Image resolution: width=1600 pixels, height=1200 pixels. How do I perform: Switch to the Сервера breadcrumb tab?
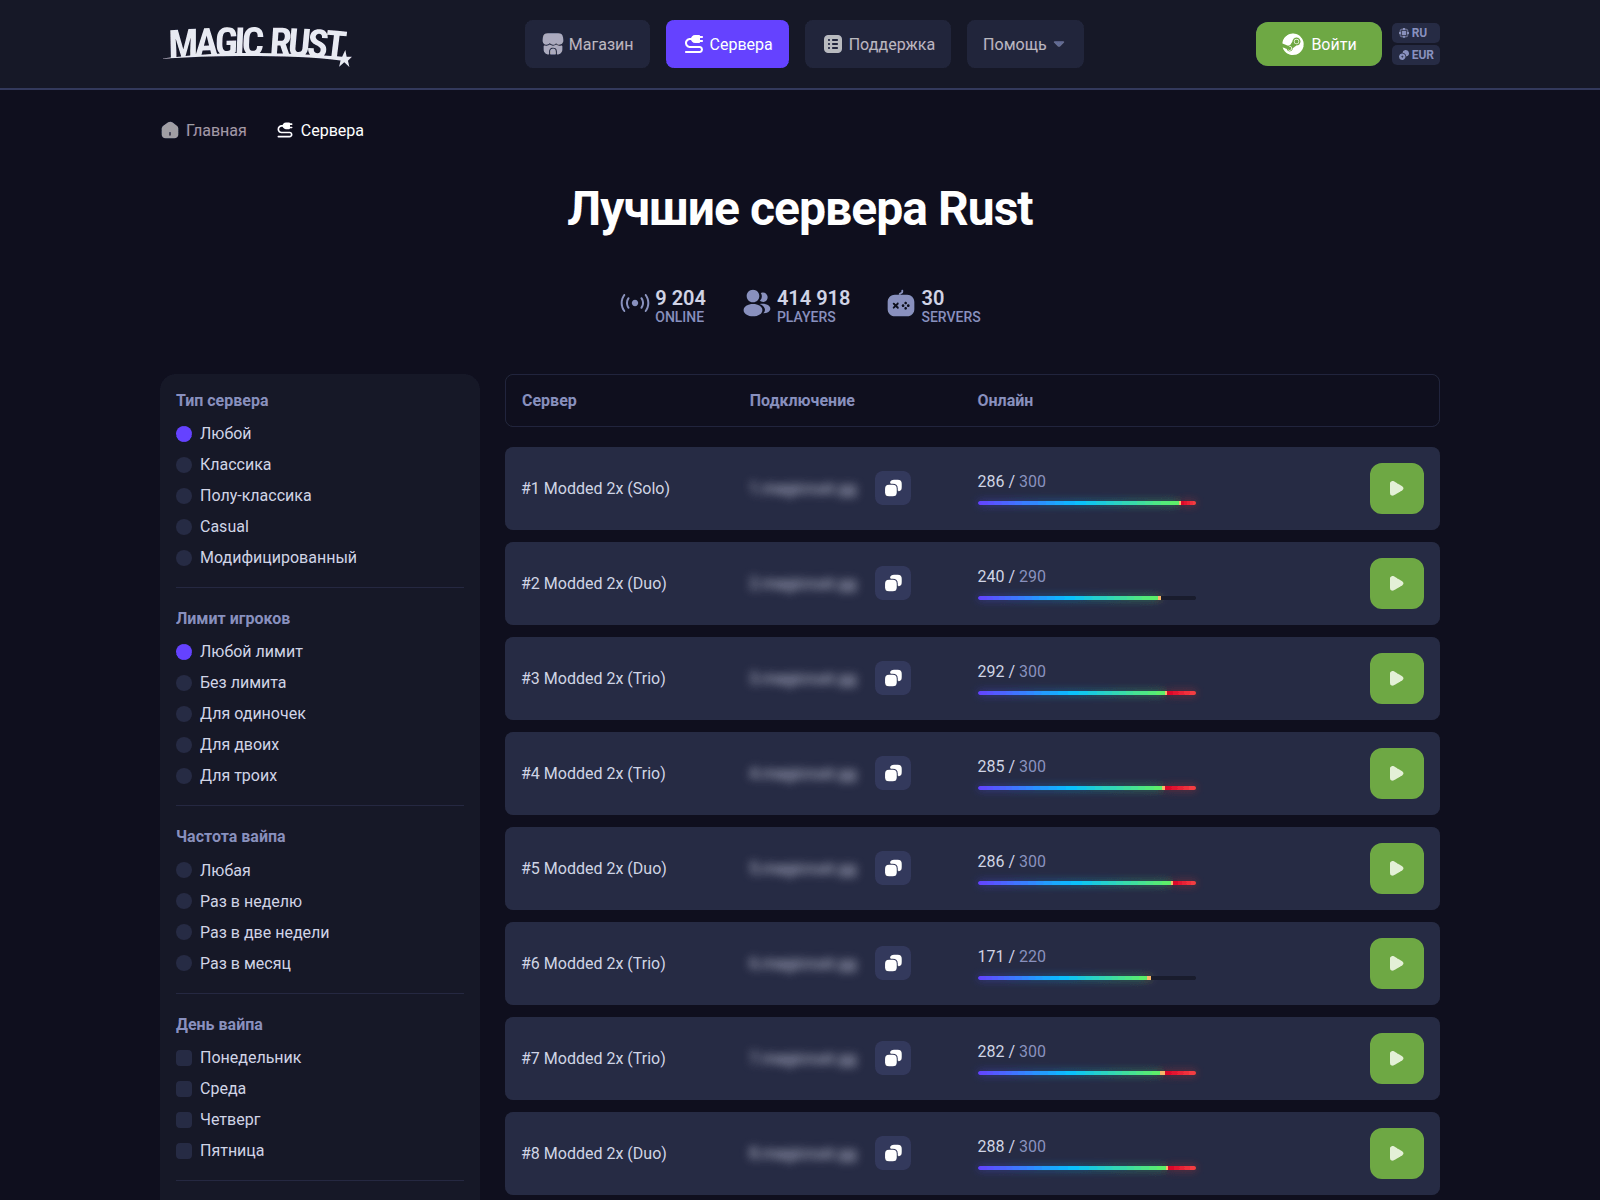point(320,130)
